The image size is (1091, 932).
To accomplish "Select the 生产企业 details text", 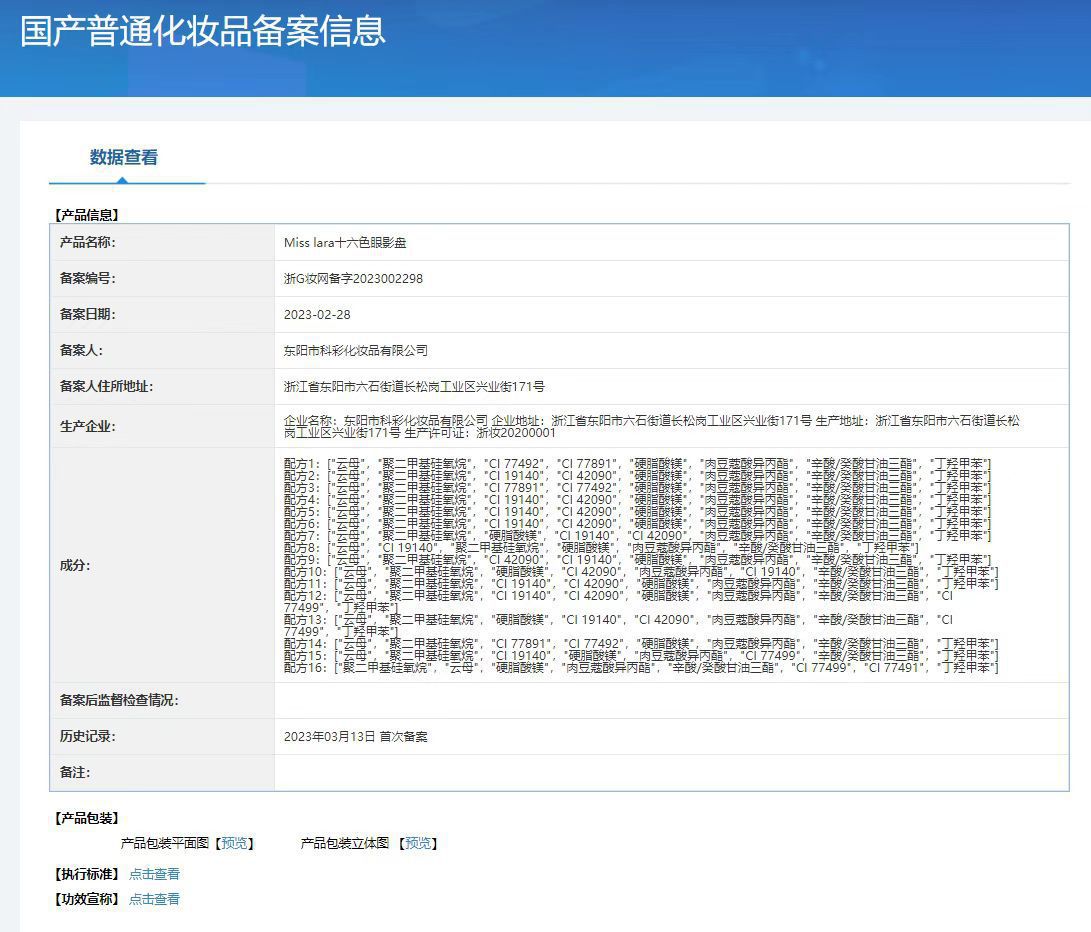I will pos(651,427).
